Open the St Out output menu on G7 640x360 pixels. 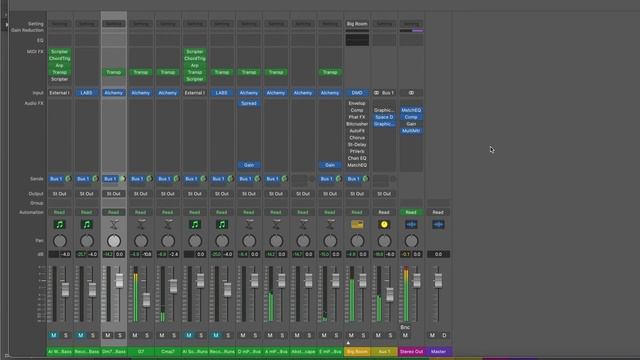141,194
